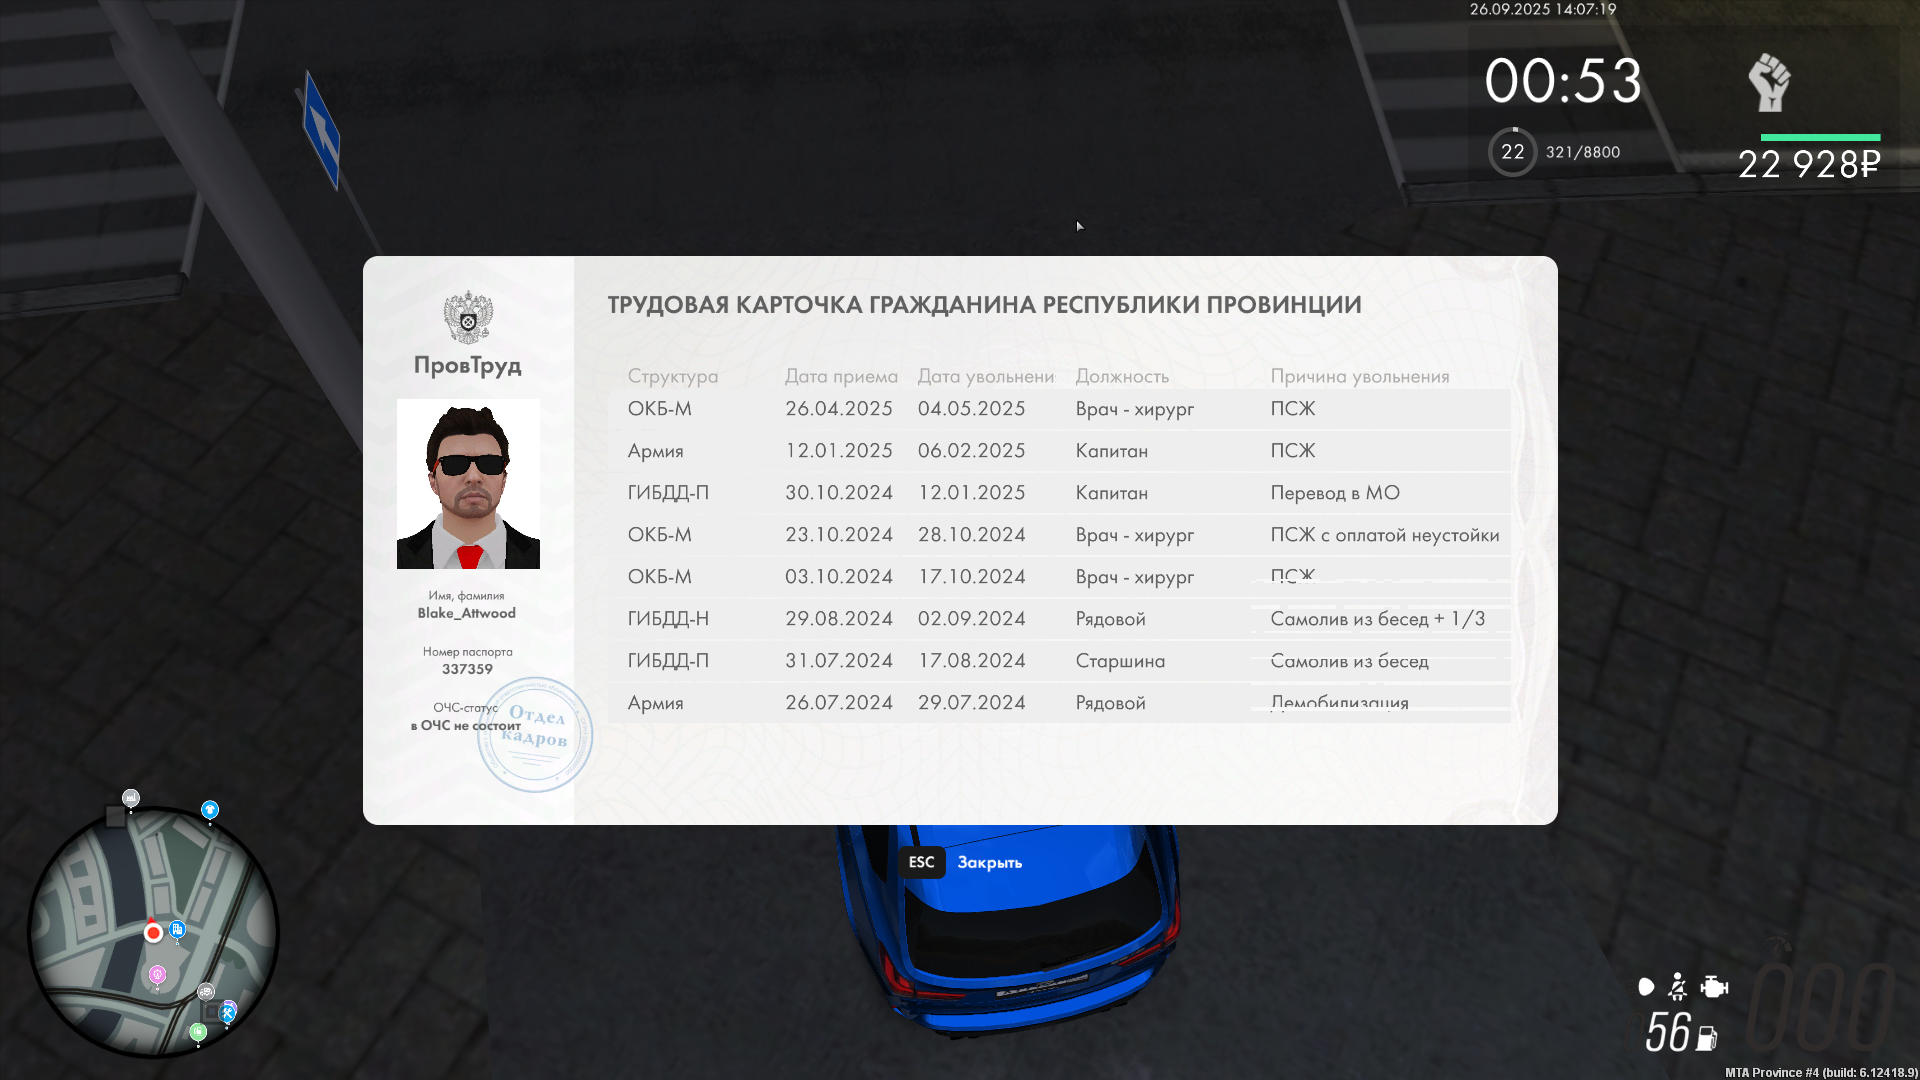
Task: Select the blue building map marker
Action: coord(177,929)
